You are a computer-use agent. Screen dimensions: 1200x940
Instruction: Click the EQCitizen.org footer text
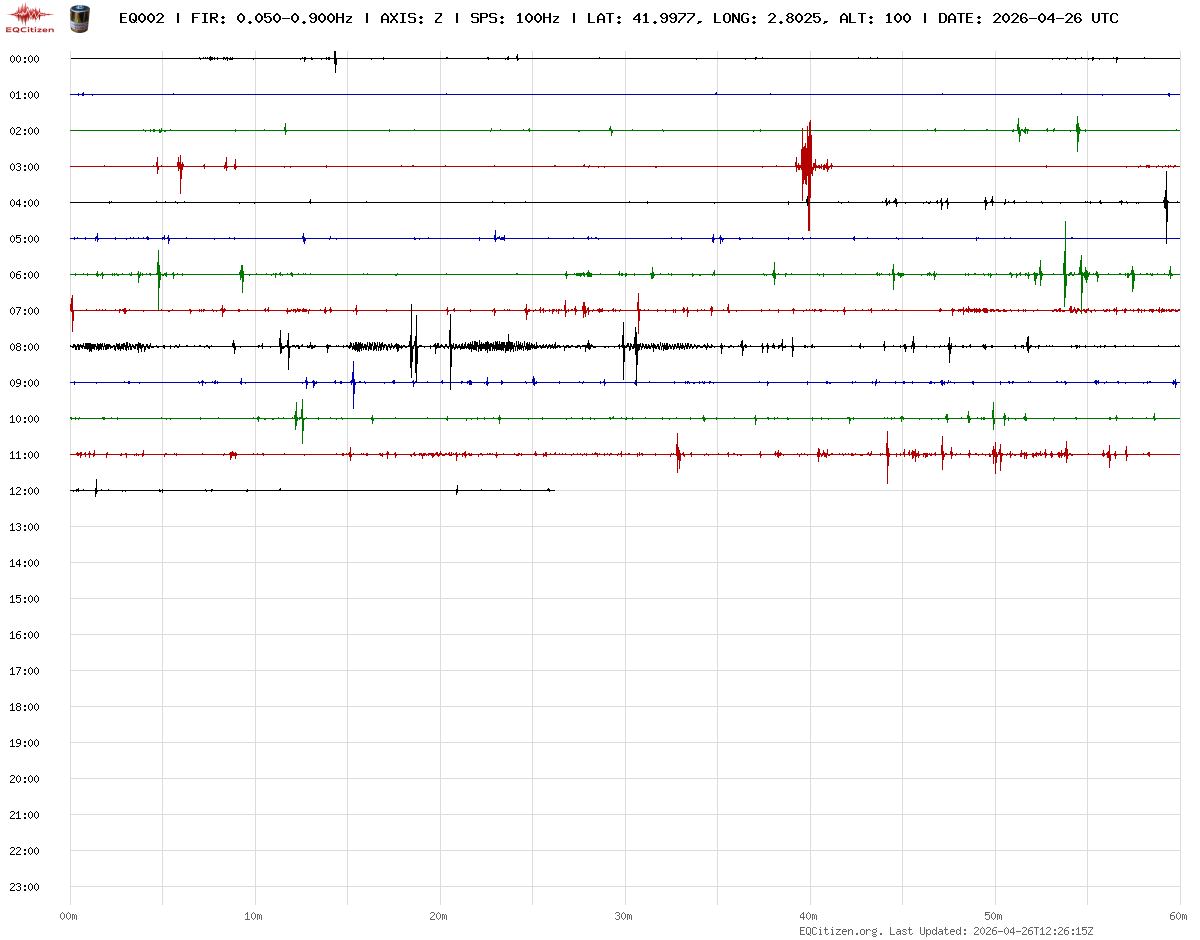(840, 931)
